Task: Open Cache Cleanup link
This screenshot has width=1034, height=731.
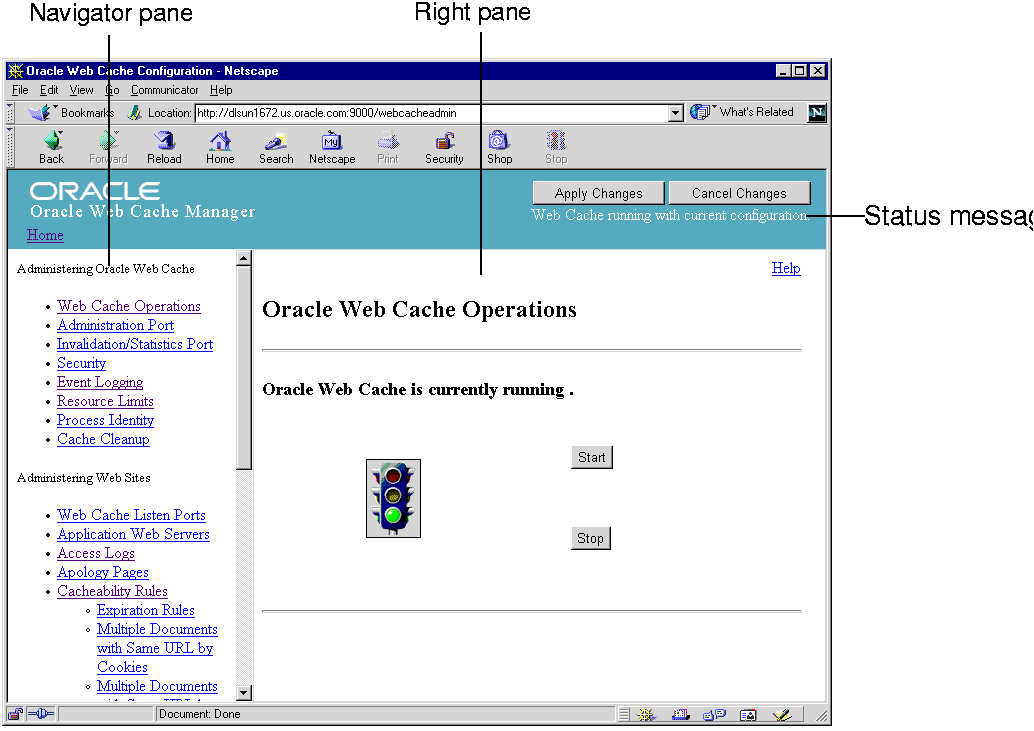Action: point(103,440)
